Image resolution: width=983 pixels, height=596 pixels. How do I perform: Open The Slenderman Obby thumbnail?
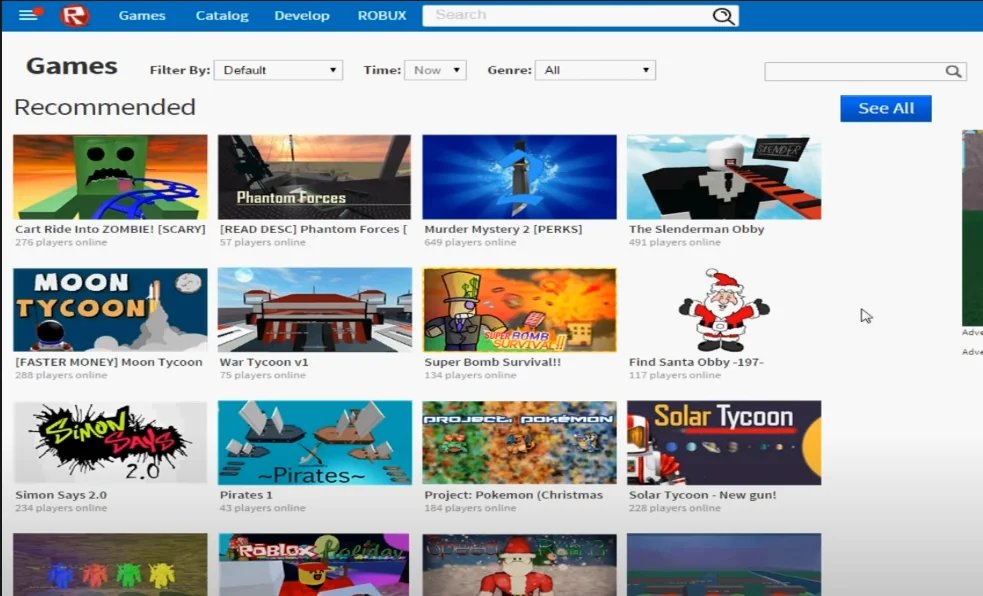724,177
